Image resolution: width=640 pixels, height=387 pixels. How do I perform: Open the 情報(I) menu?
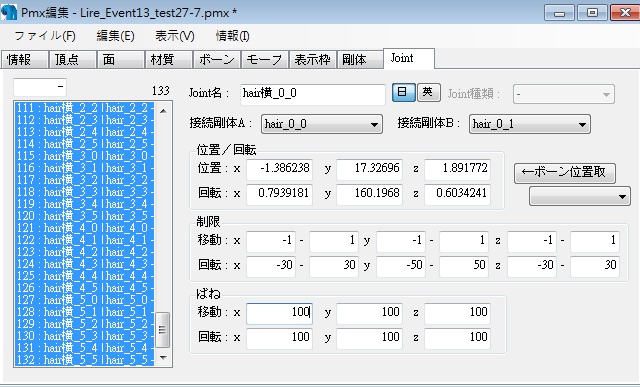point(232,36)
